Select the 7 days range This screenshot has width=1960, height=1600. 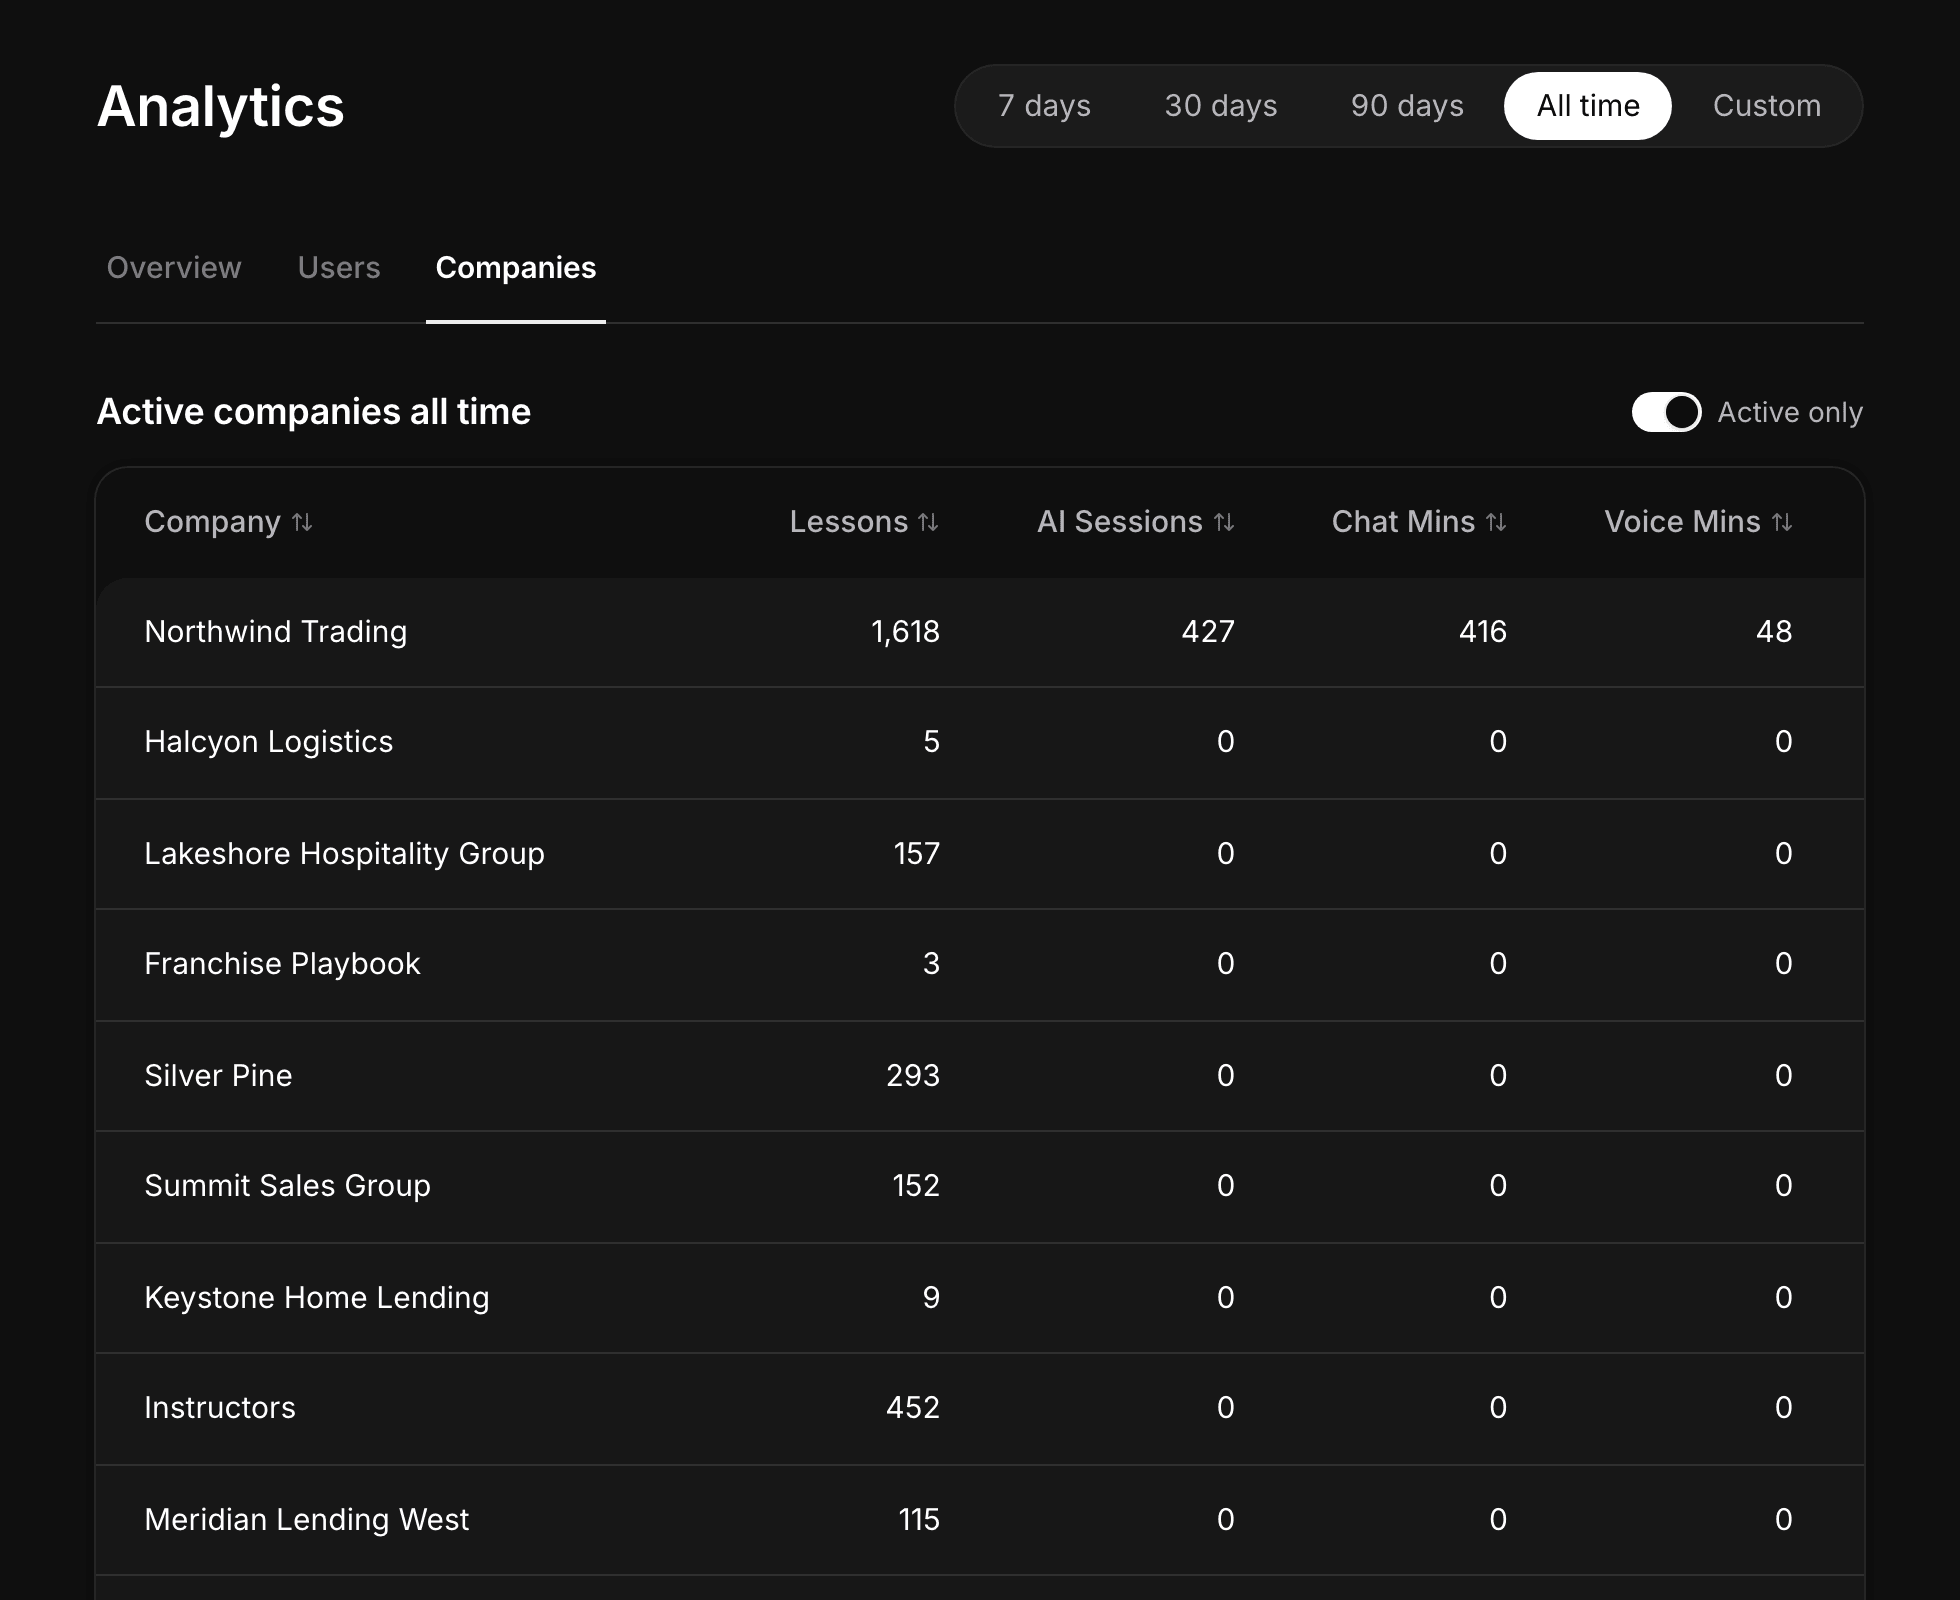coord(1044,106)
